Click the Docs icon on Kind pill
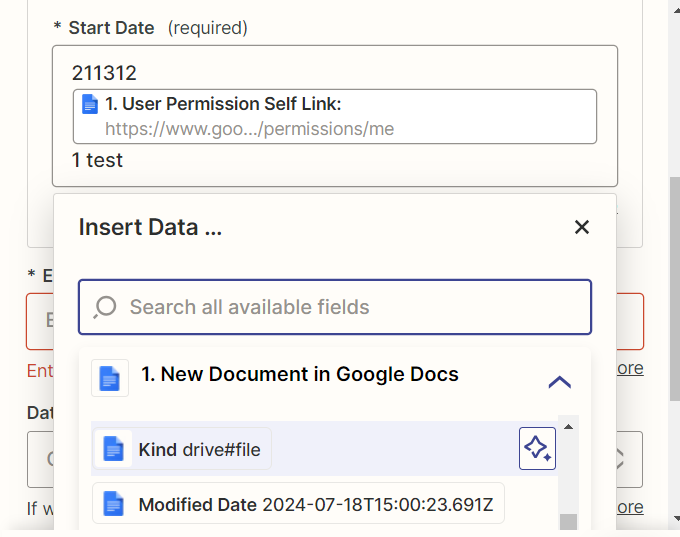Image resolution: width=680 pixels, height=537 pixels. pos(114,449)
